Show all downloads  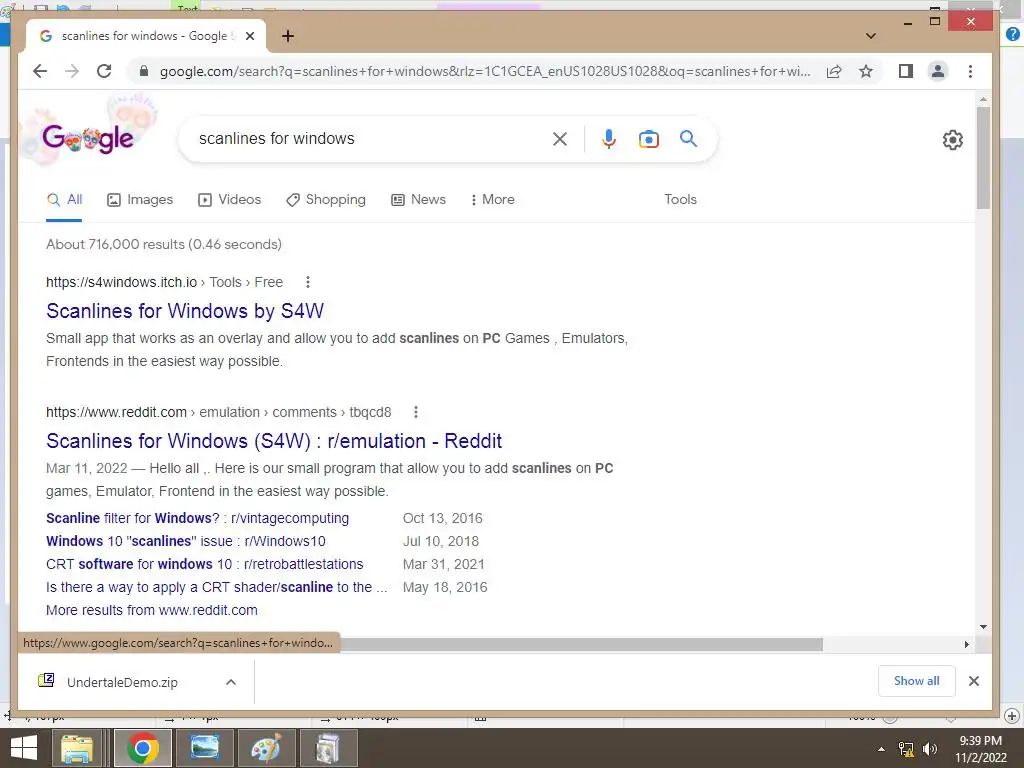[x=916, y=681]
